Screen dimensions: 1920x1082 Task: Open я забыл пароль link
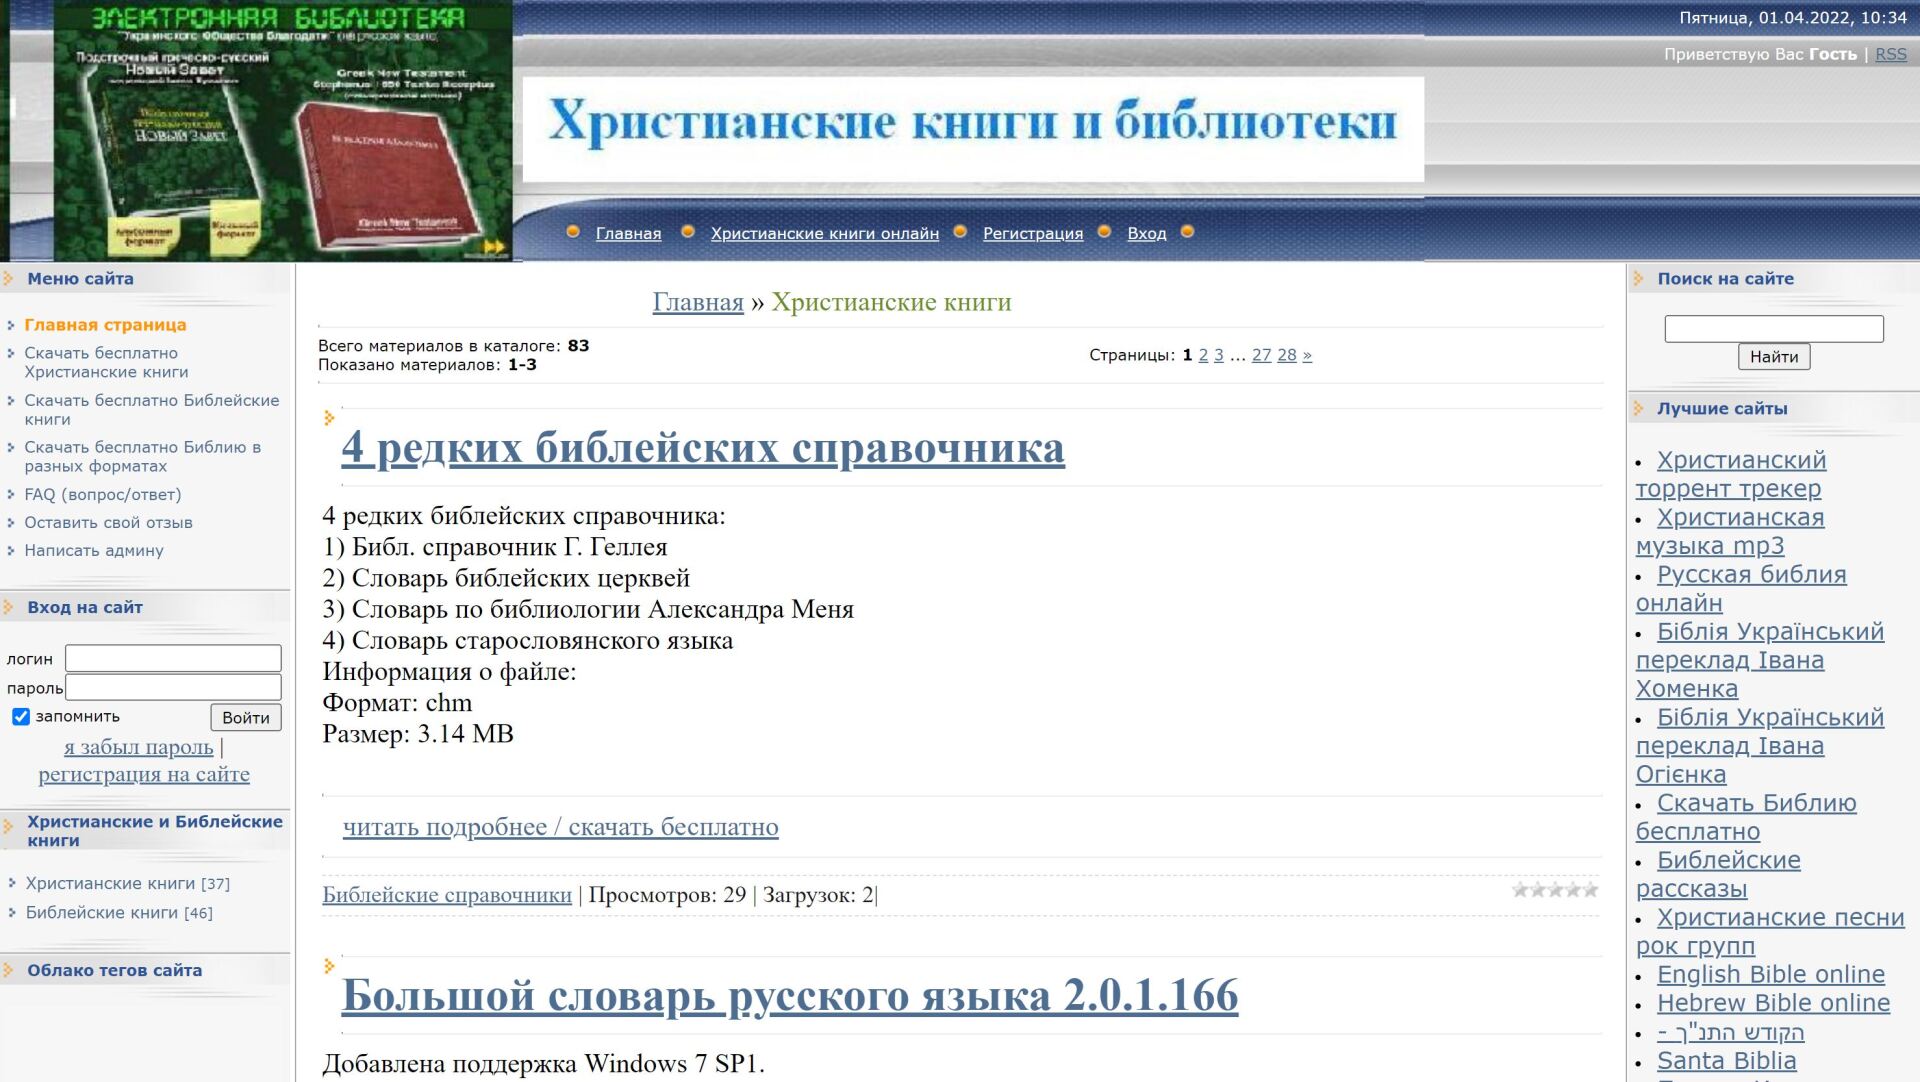point(139,747)
